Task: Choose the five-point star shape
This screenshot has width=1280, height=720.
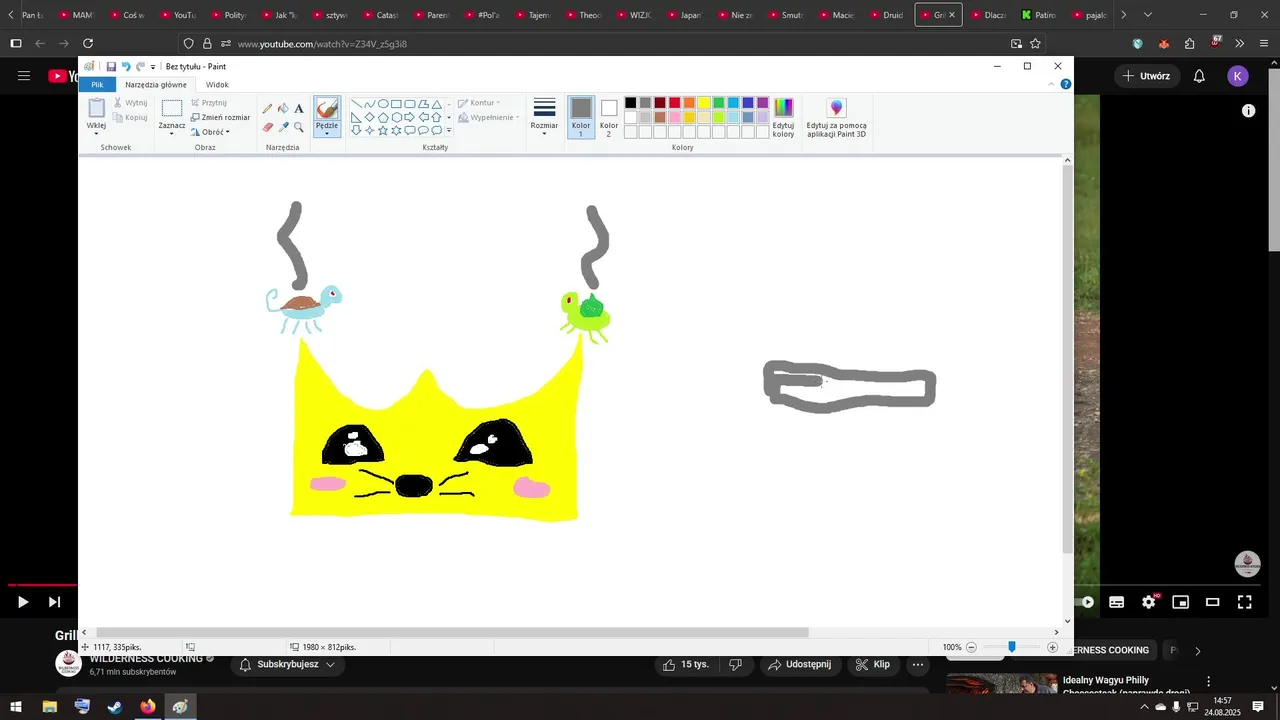Action: coord(383,130)
